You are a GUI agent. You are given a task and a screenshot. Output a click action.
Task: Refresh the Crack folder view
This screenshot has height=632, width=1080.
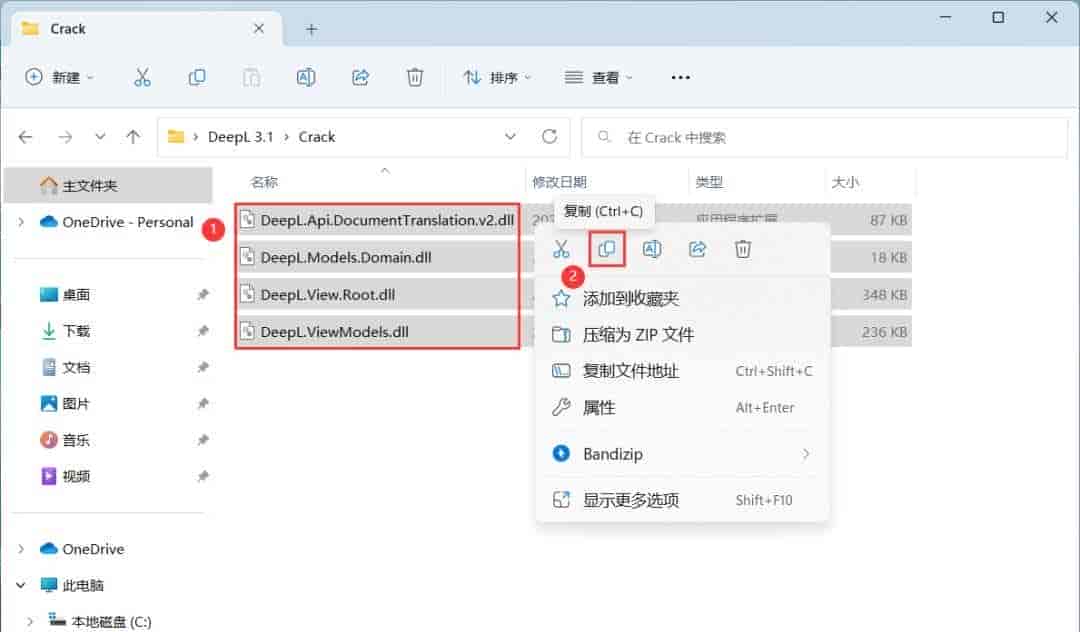pos(549,136)
